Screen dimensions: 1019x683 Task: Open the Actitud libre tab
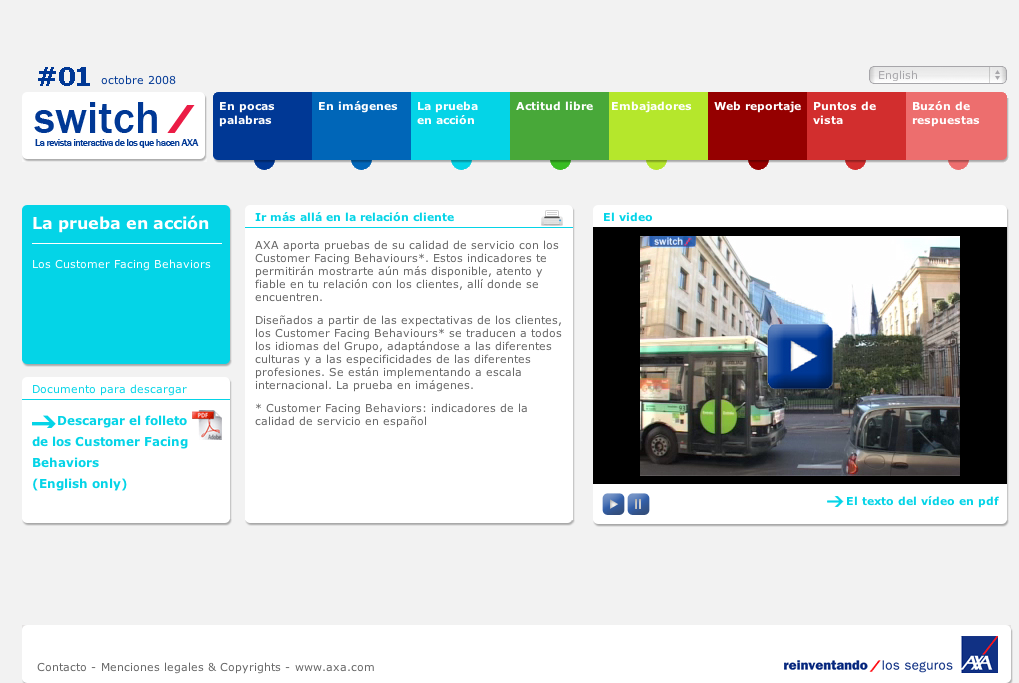pos(560,125)
